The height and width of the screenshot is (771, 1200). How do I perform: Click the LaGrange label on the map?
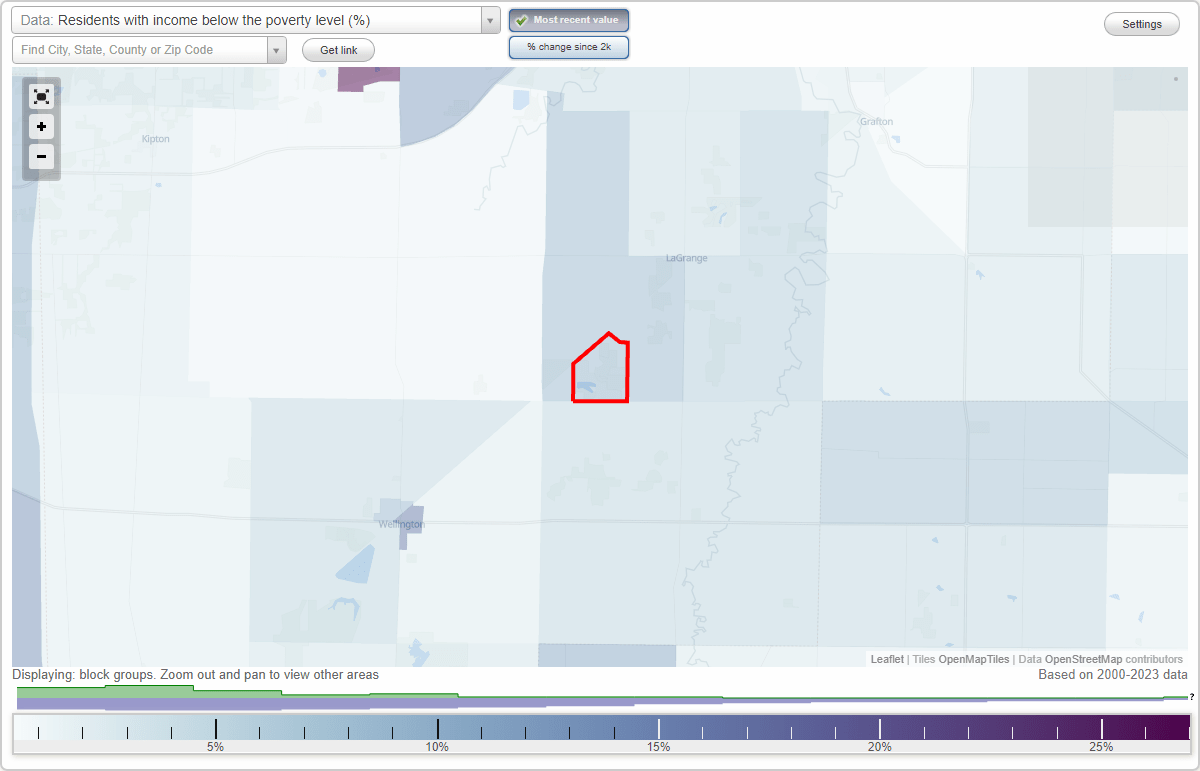(687, 257)
